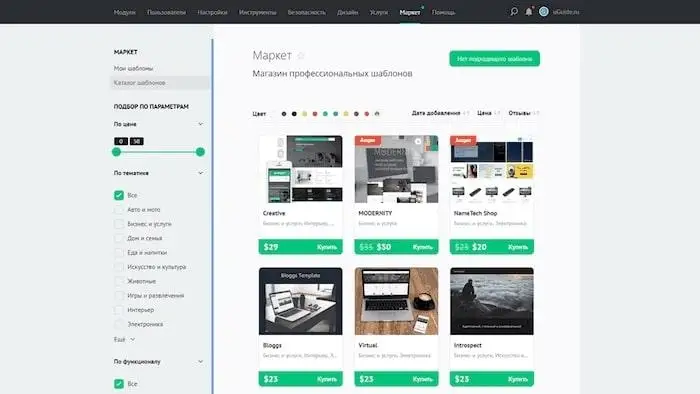The width and height of the screenshot is (700, 394).
Task: Open the MODERNITY template thumbnail
Action: coord(396,170)
